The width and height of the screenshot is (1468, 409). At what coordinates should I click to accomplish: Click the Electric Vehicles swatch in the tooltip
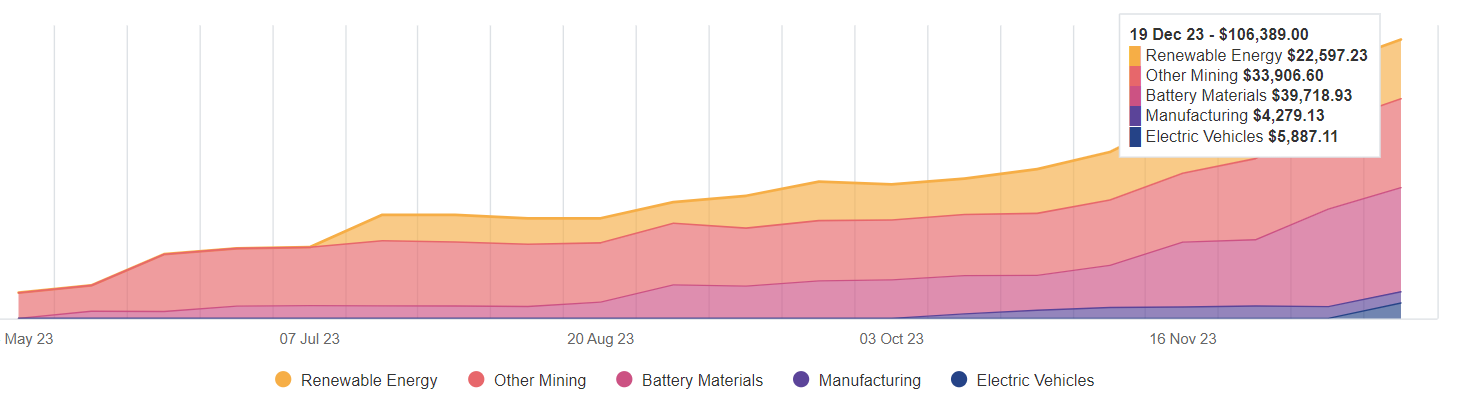click(1135, 137)
